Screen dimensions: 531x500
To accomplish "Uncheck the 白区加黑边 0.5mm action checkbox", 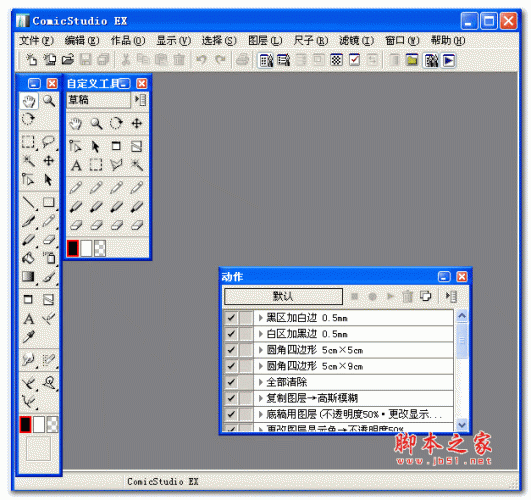I will (x=231, y=334).
